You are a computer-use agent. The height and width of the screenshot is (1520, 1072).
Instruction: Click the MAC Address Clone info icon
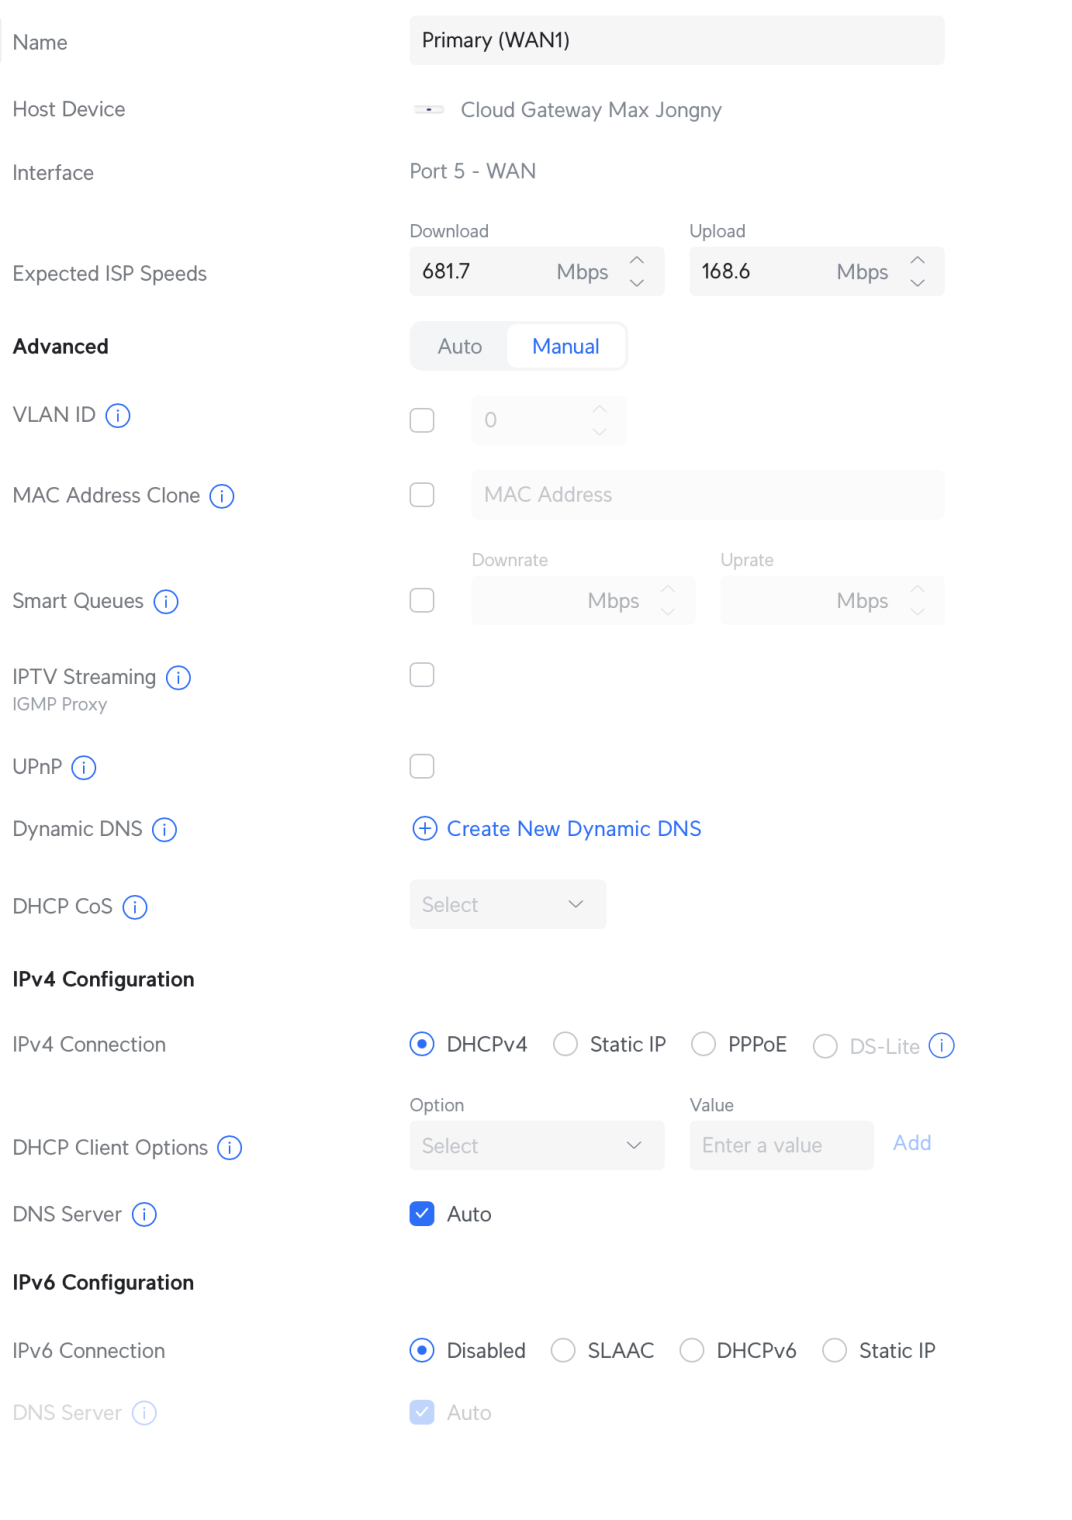point(222,496)
